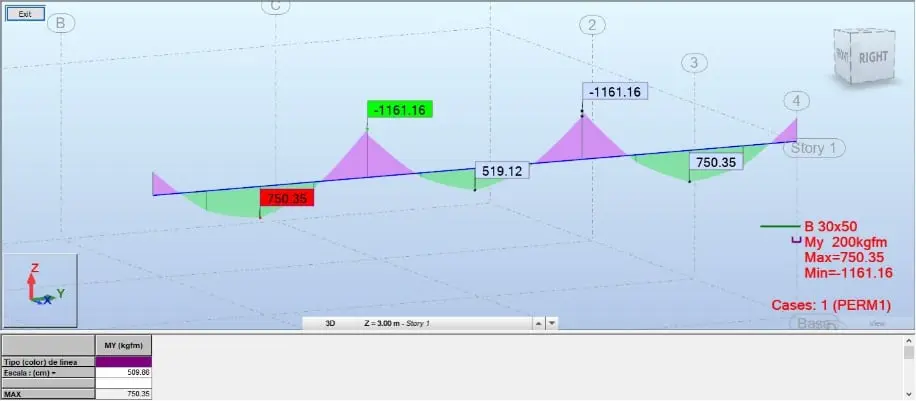The height and width of the screenshot is (401, 916).
Task: Click the scale value field 509.88
Action: click(x=123, y=372)
